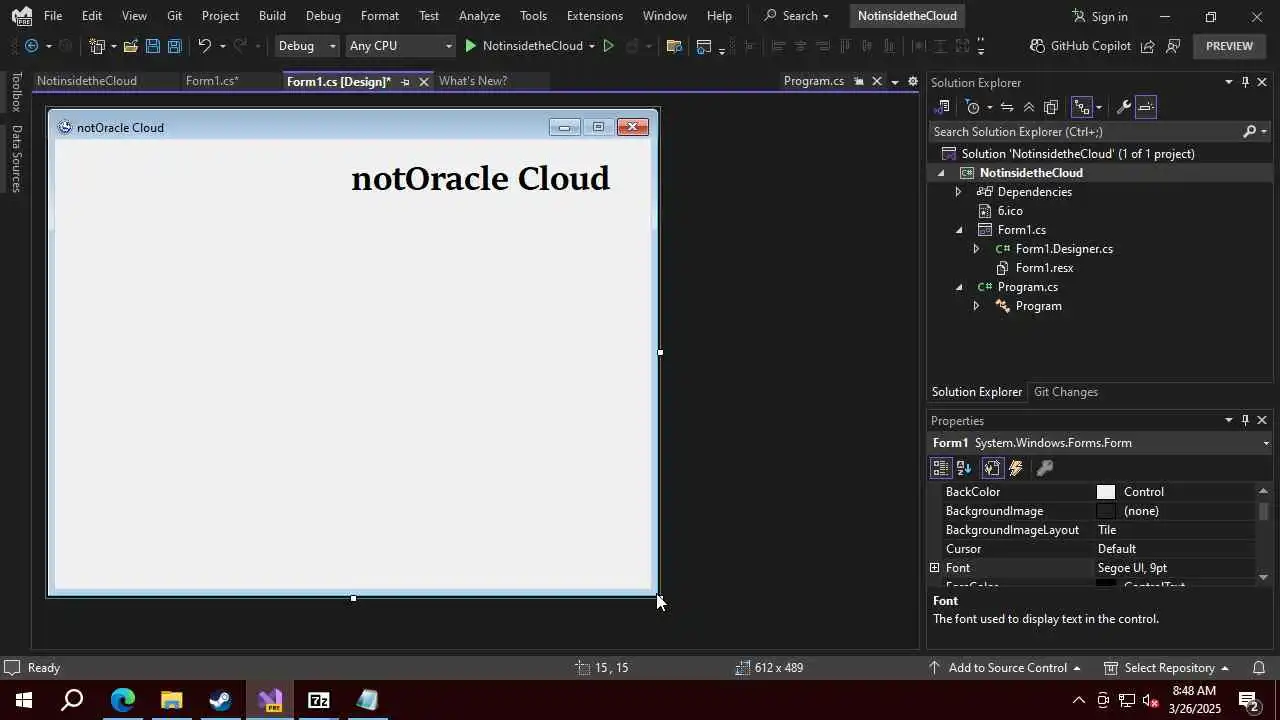Viewport: 1280px width, 720px height.
Task: Open the Format menu
Action: click(x=380, y=16)
